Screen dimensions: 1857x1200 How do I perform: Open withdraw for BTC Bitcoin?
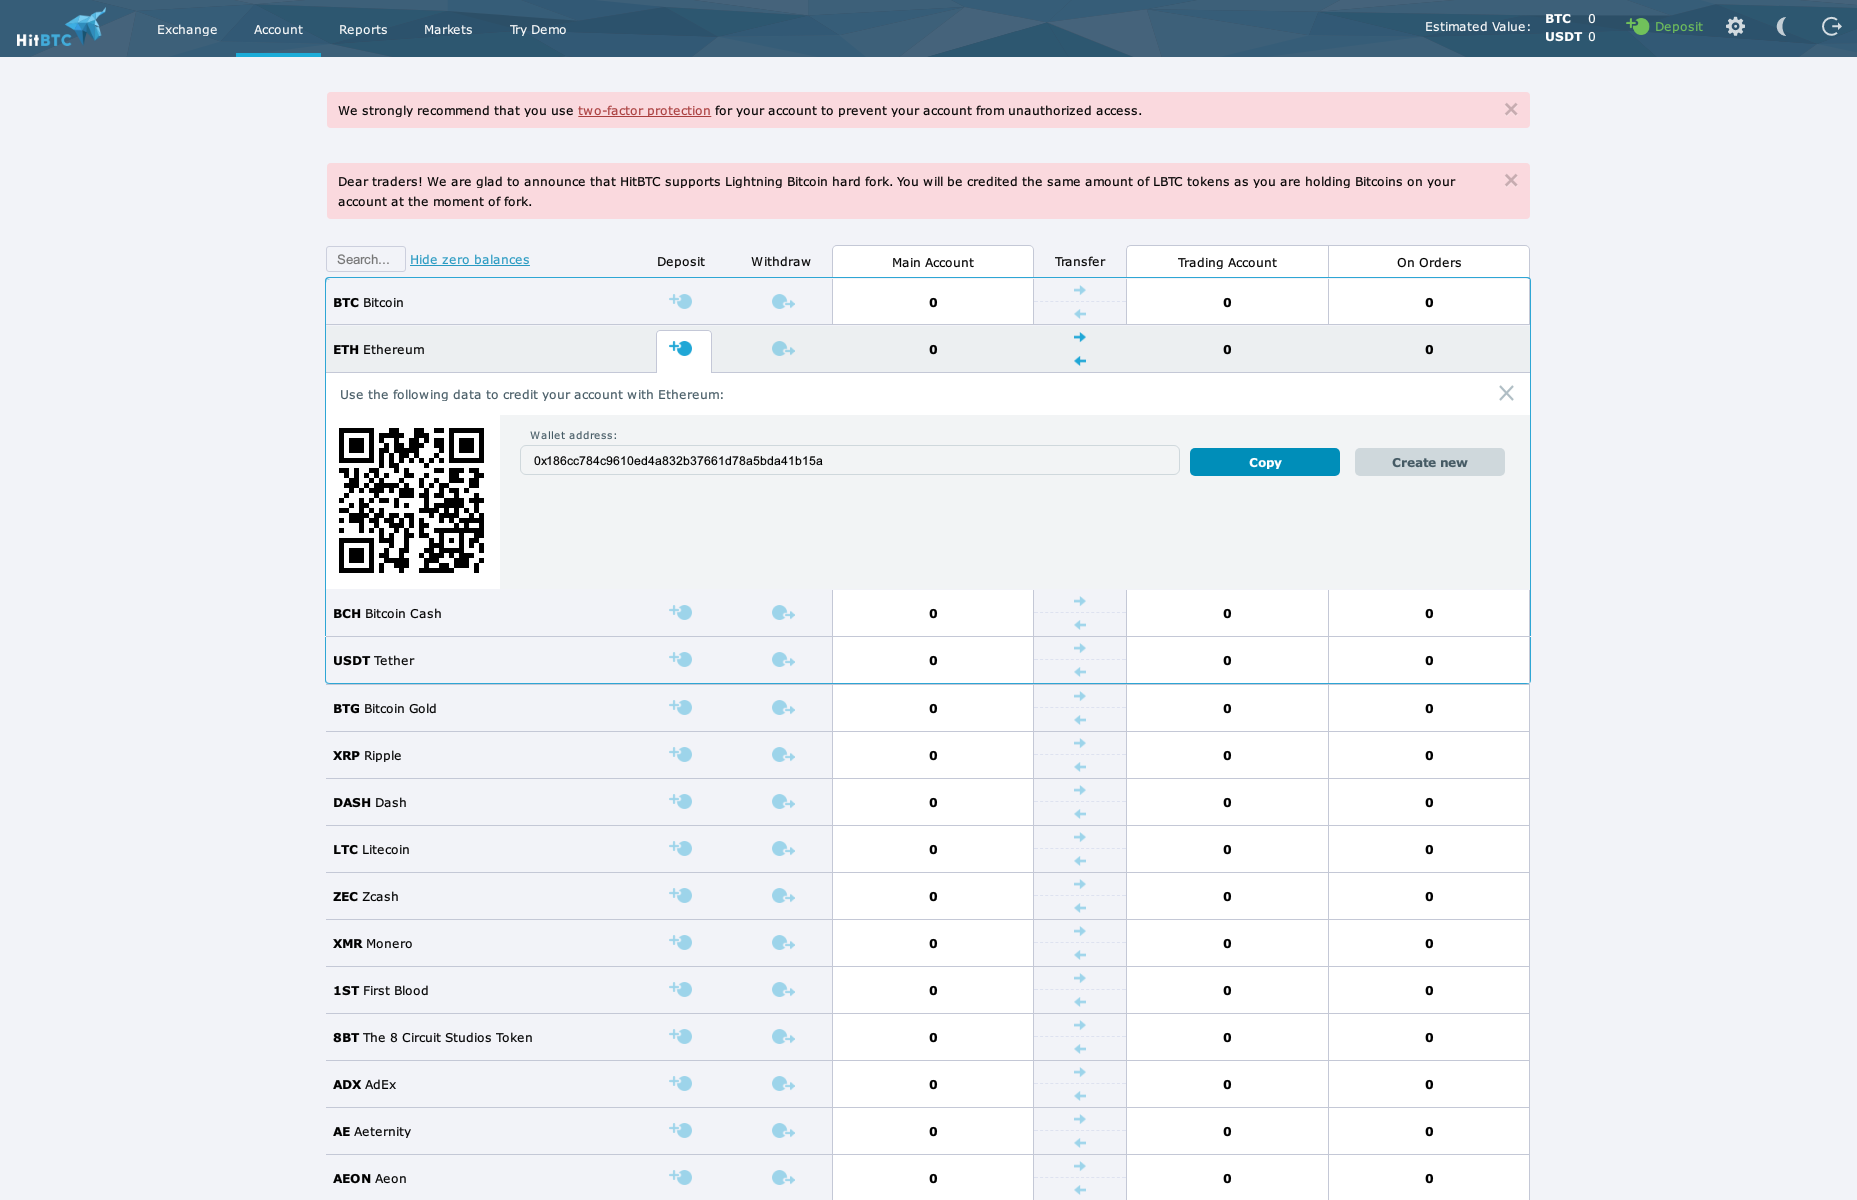coord(783,302)
